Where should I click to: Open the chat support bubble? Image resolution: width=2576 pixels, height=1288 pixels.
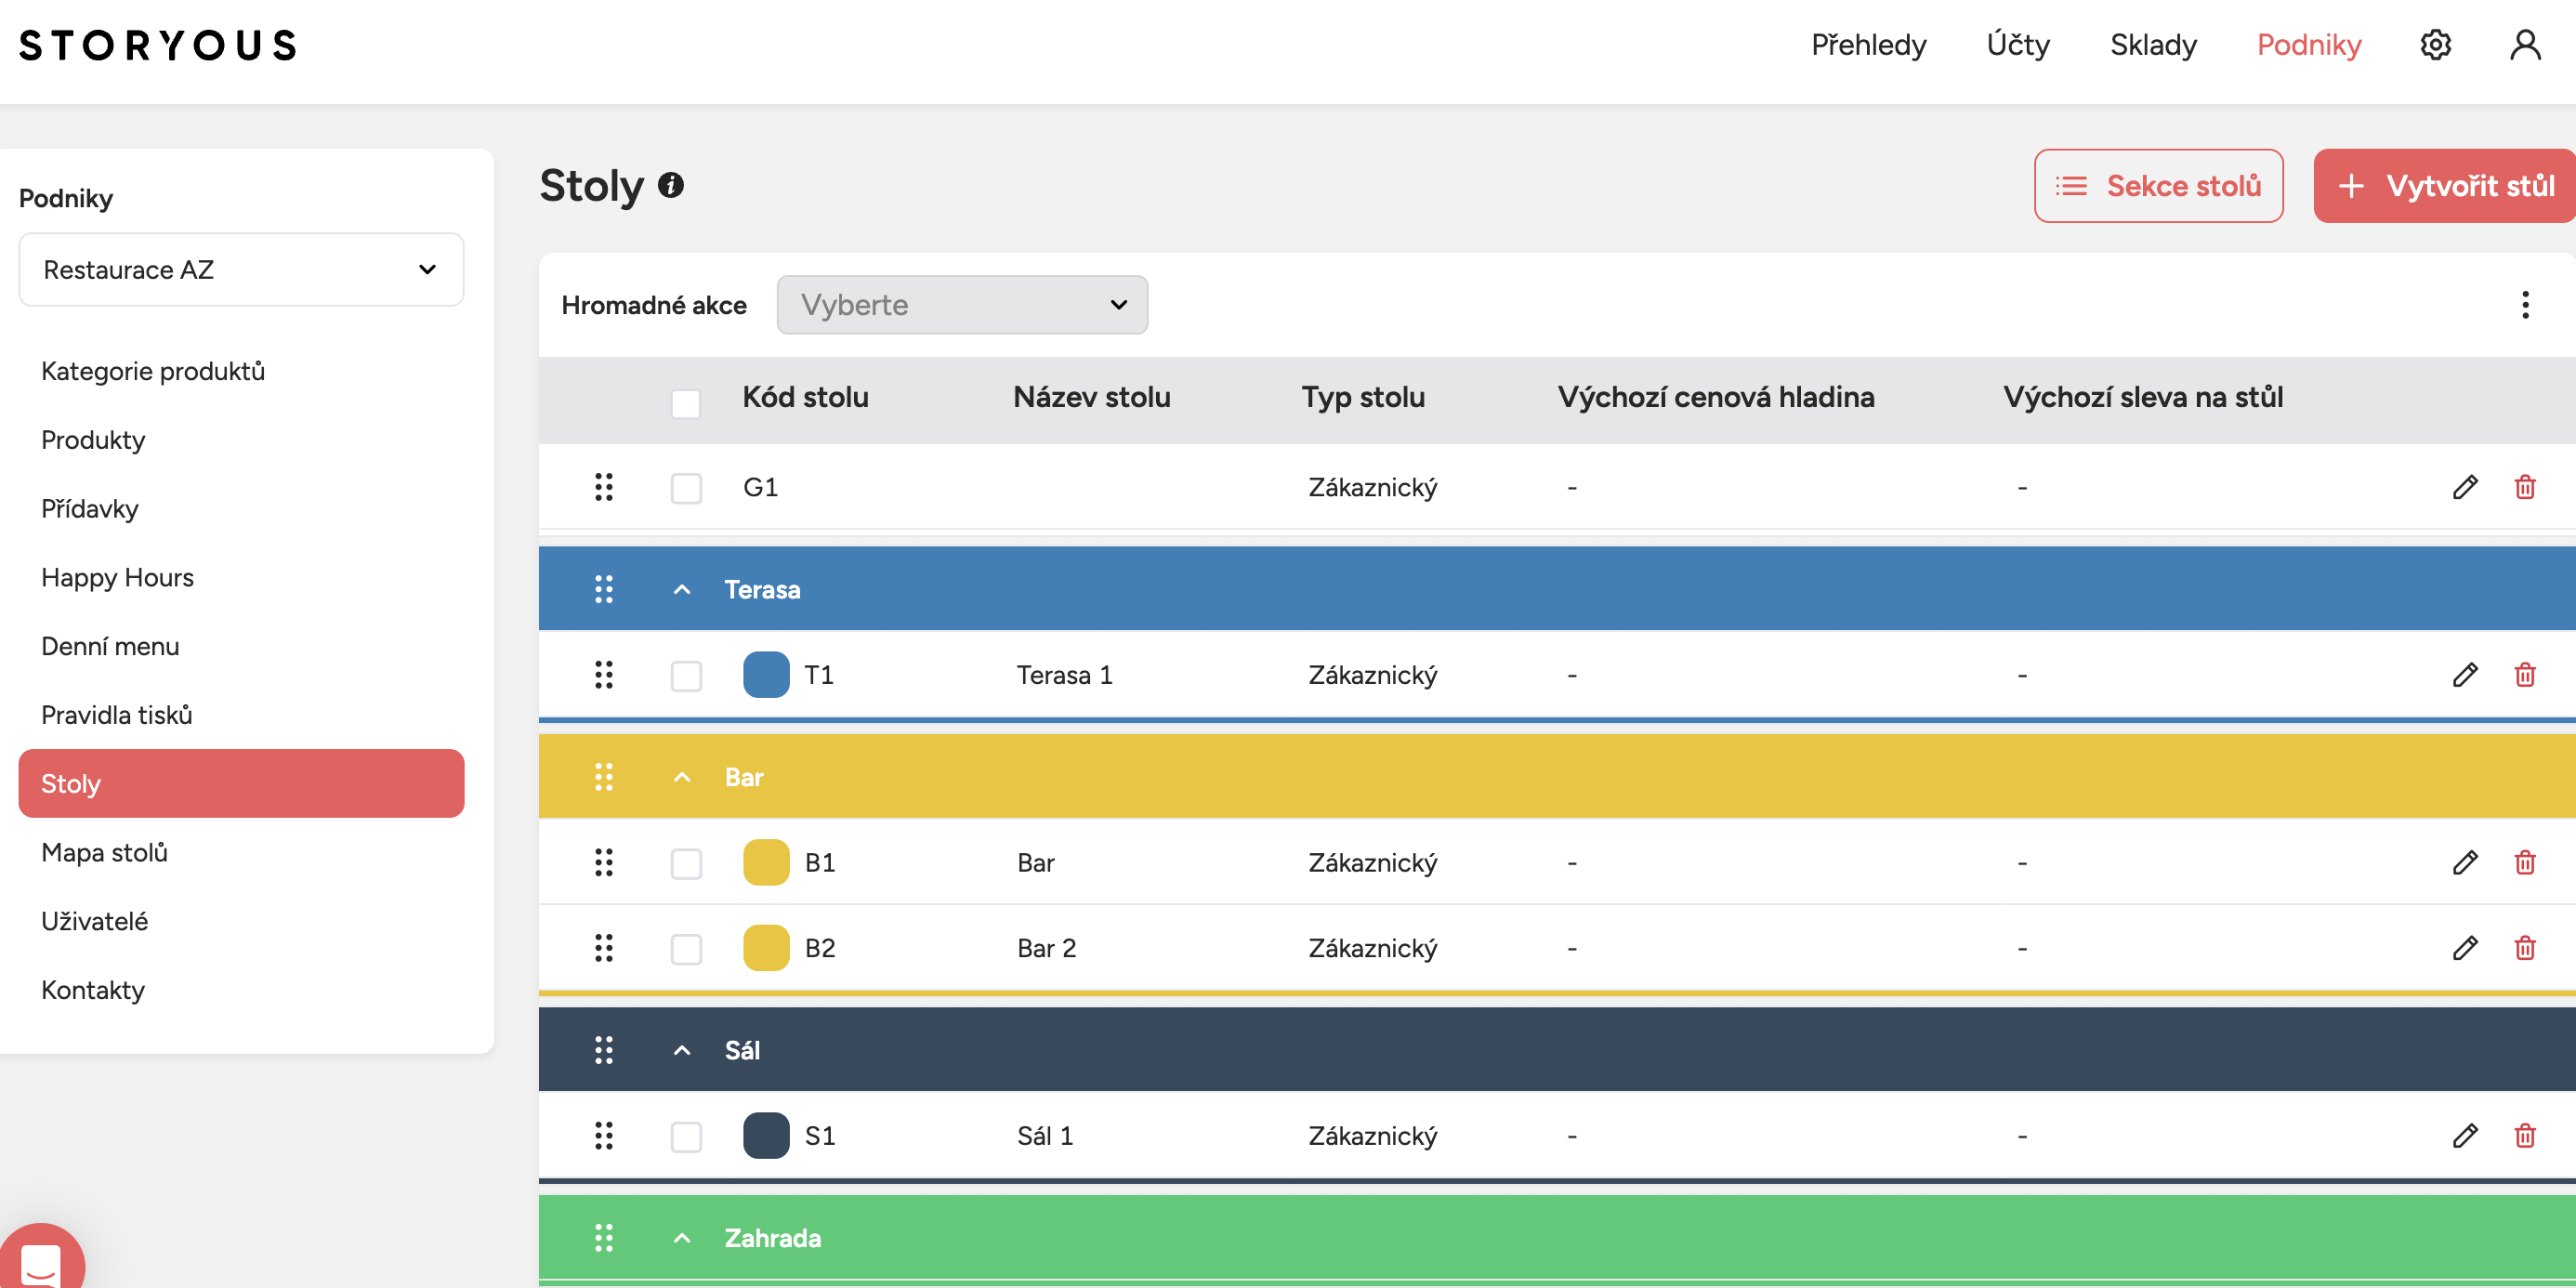[x=40, y=1262]
